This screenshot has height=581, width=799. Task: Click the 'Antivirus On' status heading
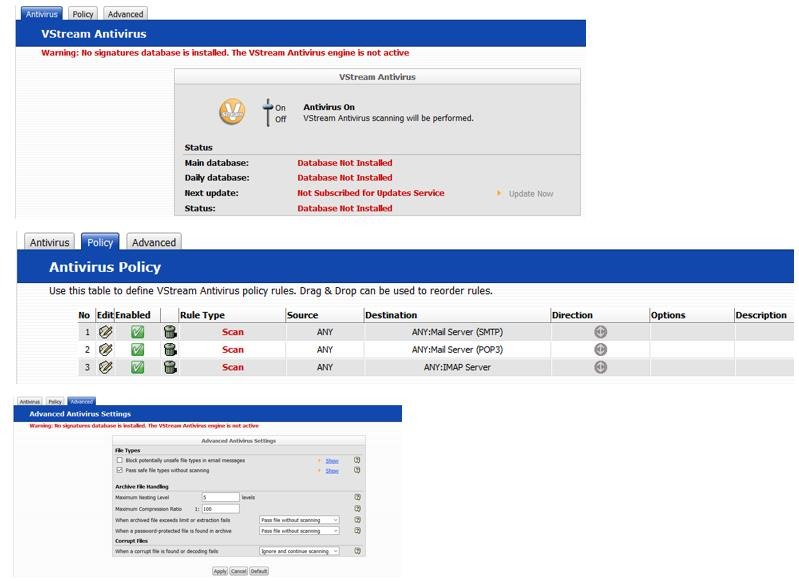pyautogui.click(x=329, y=107)
